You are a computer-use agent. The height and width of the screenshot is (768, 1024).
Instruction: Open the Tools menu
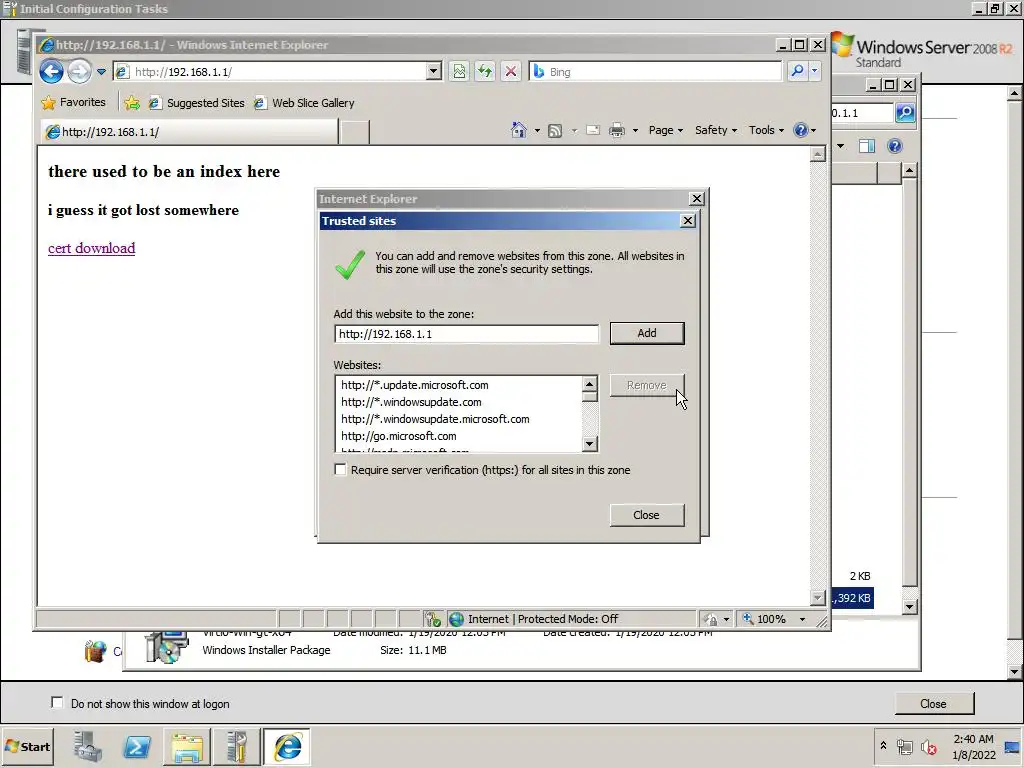(x=766, y=130)
